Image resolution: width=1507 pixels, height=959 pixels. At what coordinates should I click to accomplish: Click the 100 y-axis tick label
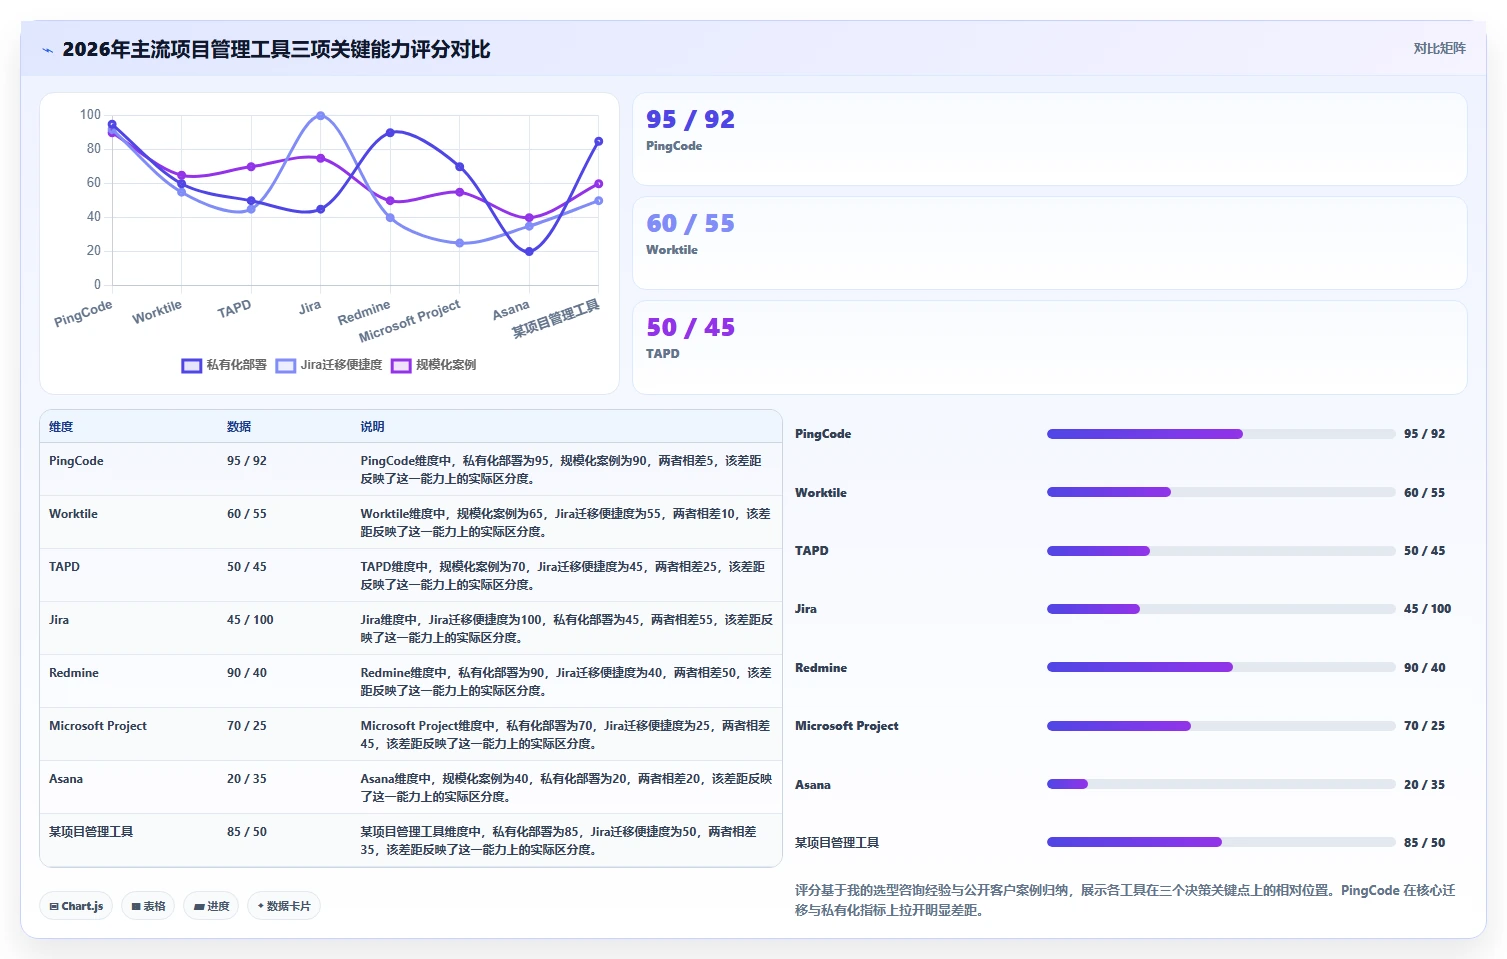tap(90, 115)
